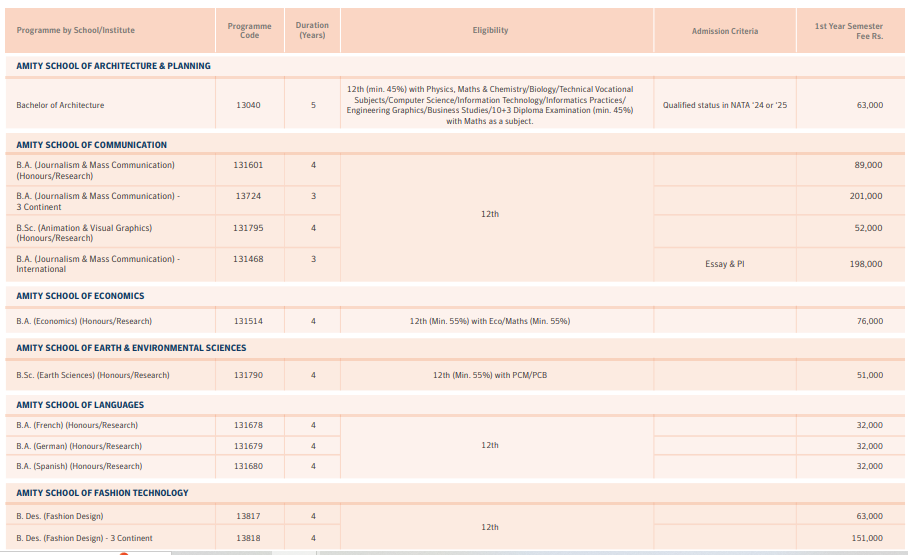
Task: Click programme code 131678
Action: click(x=248, y=425)
